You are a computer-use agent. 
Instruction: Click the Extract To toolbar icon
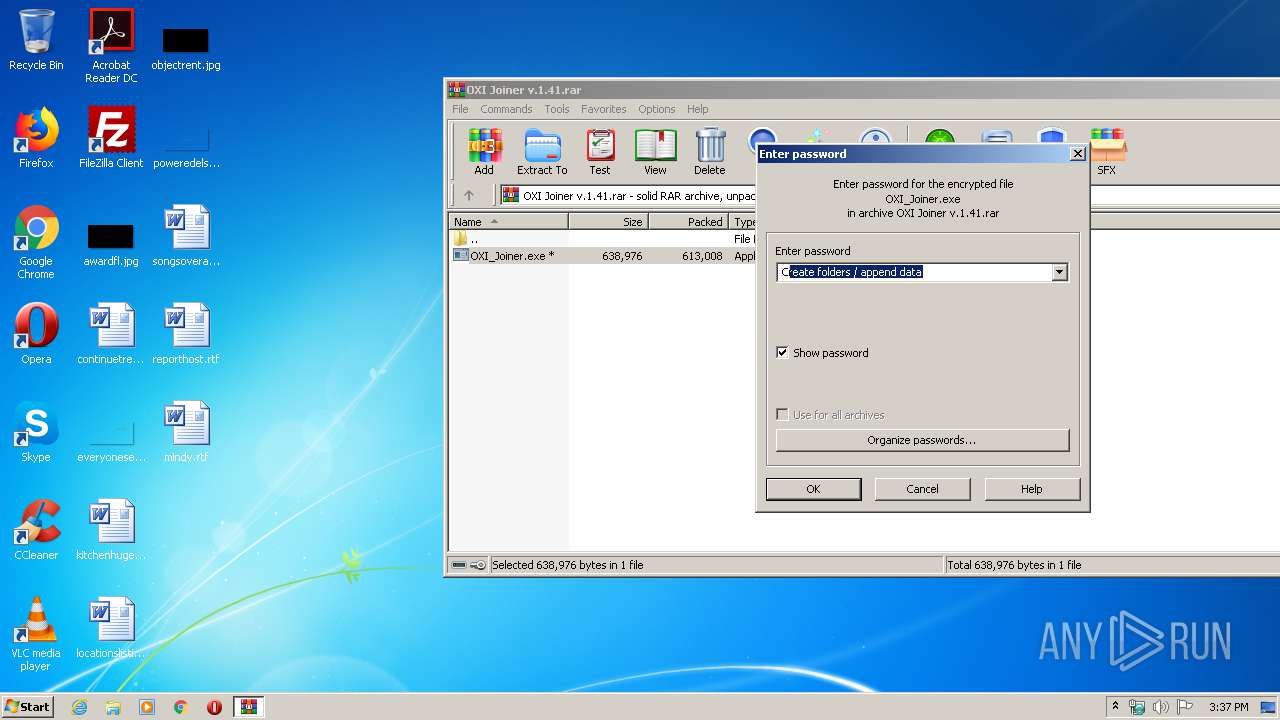click(x=542, y=152)
